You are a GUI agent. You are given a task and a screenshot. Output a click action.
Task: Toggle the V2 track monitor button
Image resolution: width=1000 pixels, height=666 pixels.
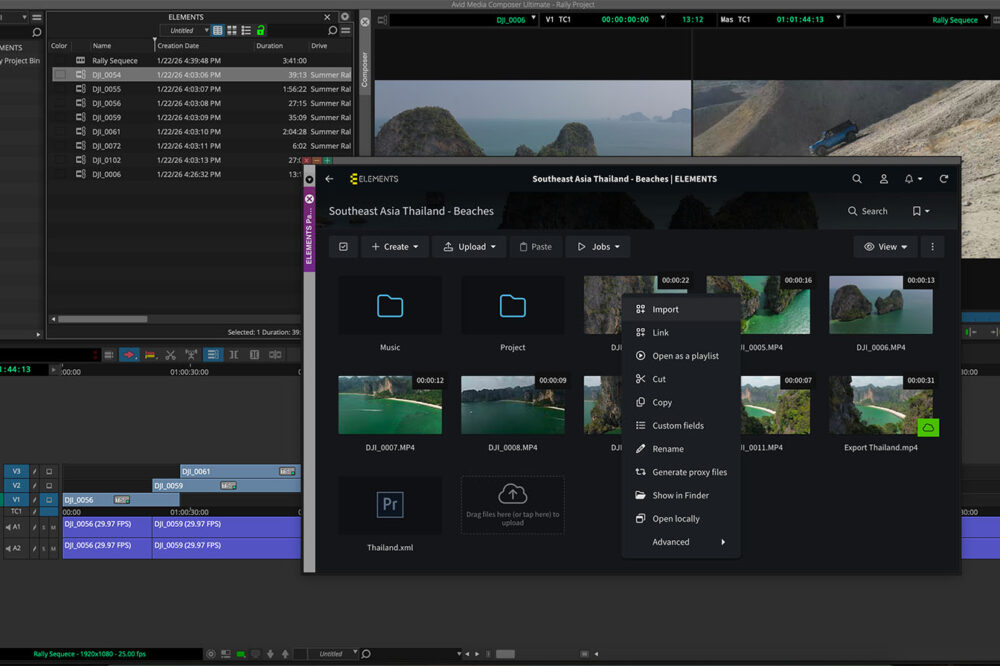pyautogui.click(x=49, y=485)
